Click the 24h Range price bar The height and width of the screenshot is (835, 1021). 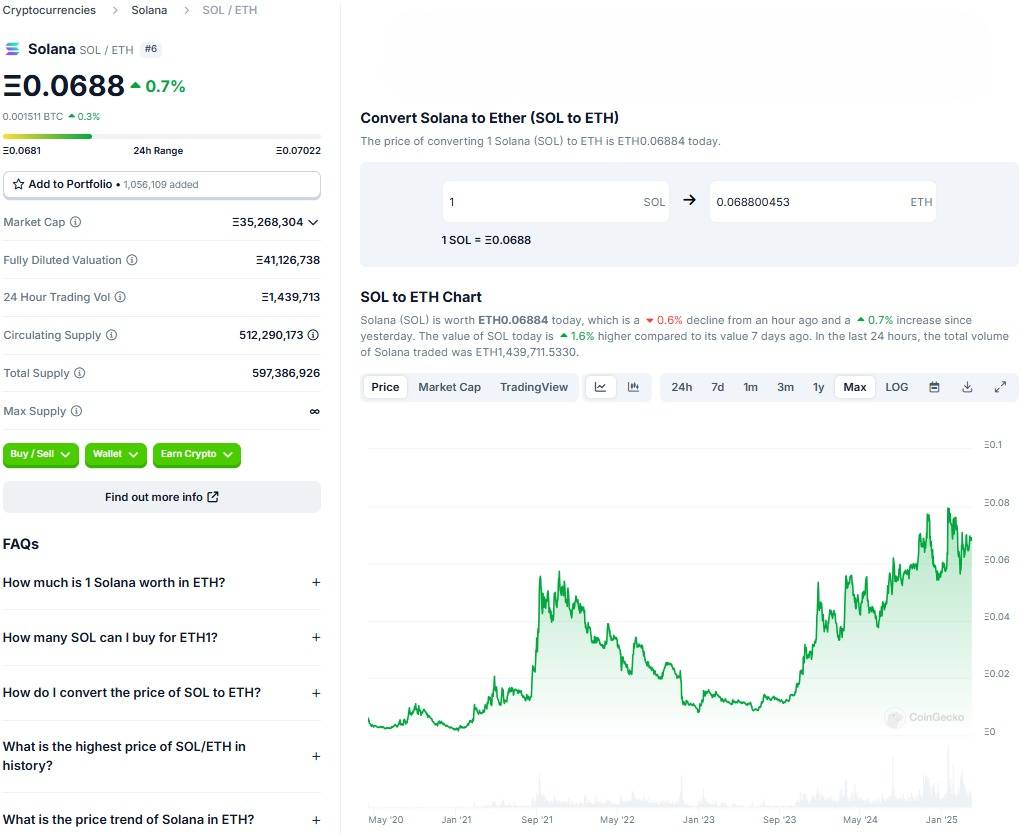click(x=162, y=136)
